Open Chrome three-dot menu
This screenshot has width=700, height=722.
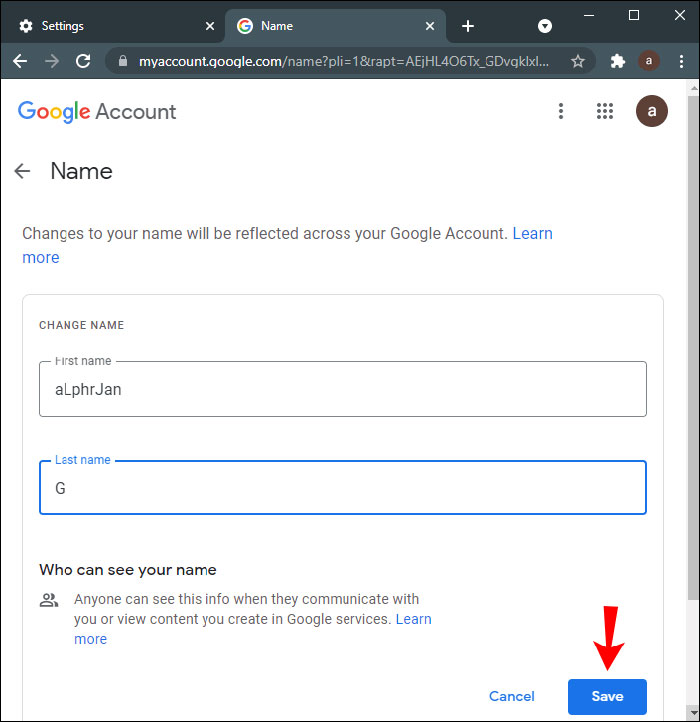[x=680, y=61]
